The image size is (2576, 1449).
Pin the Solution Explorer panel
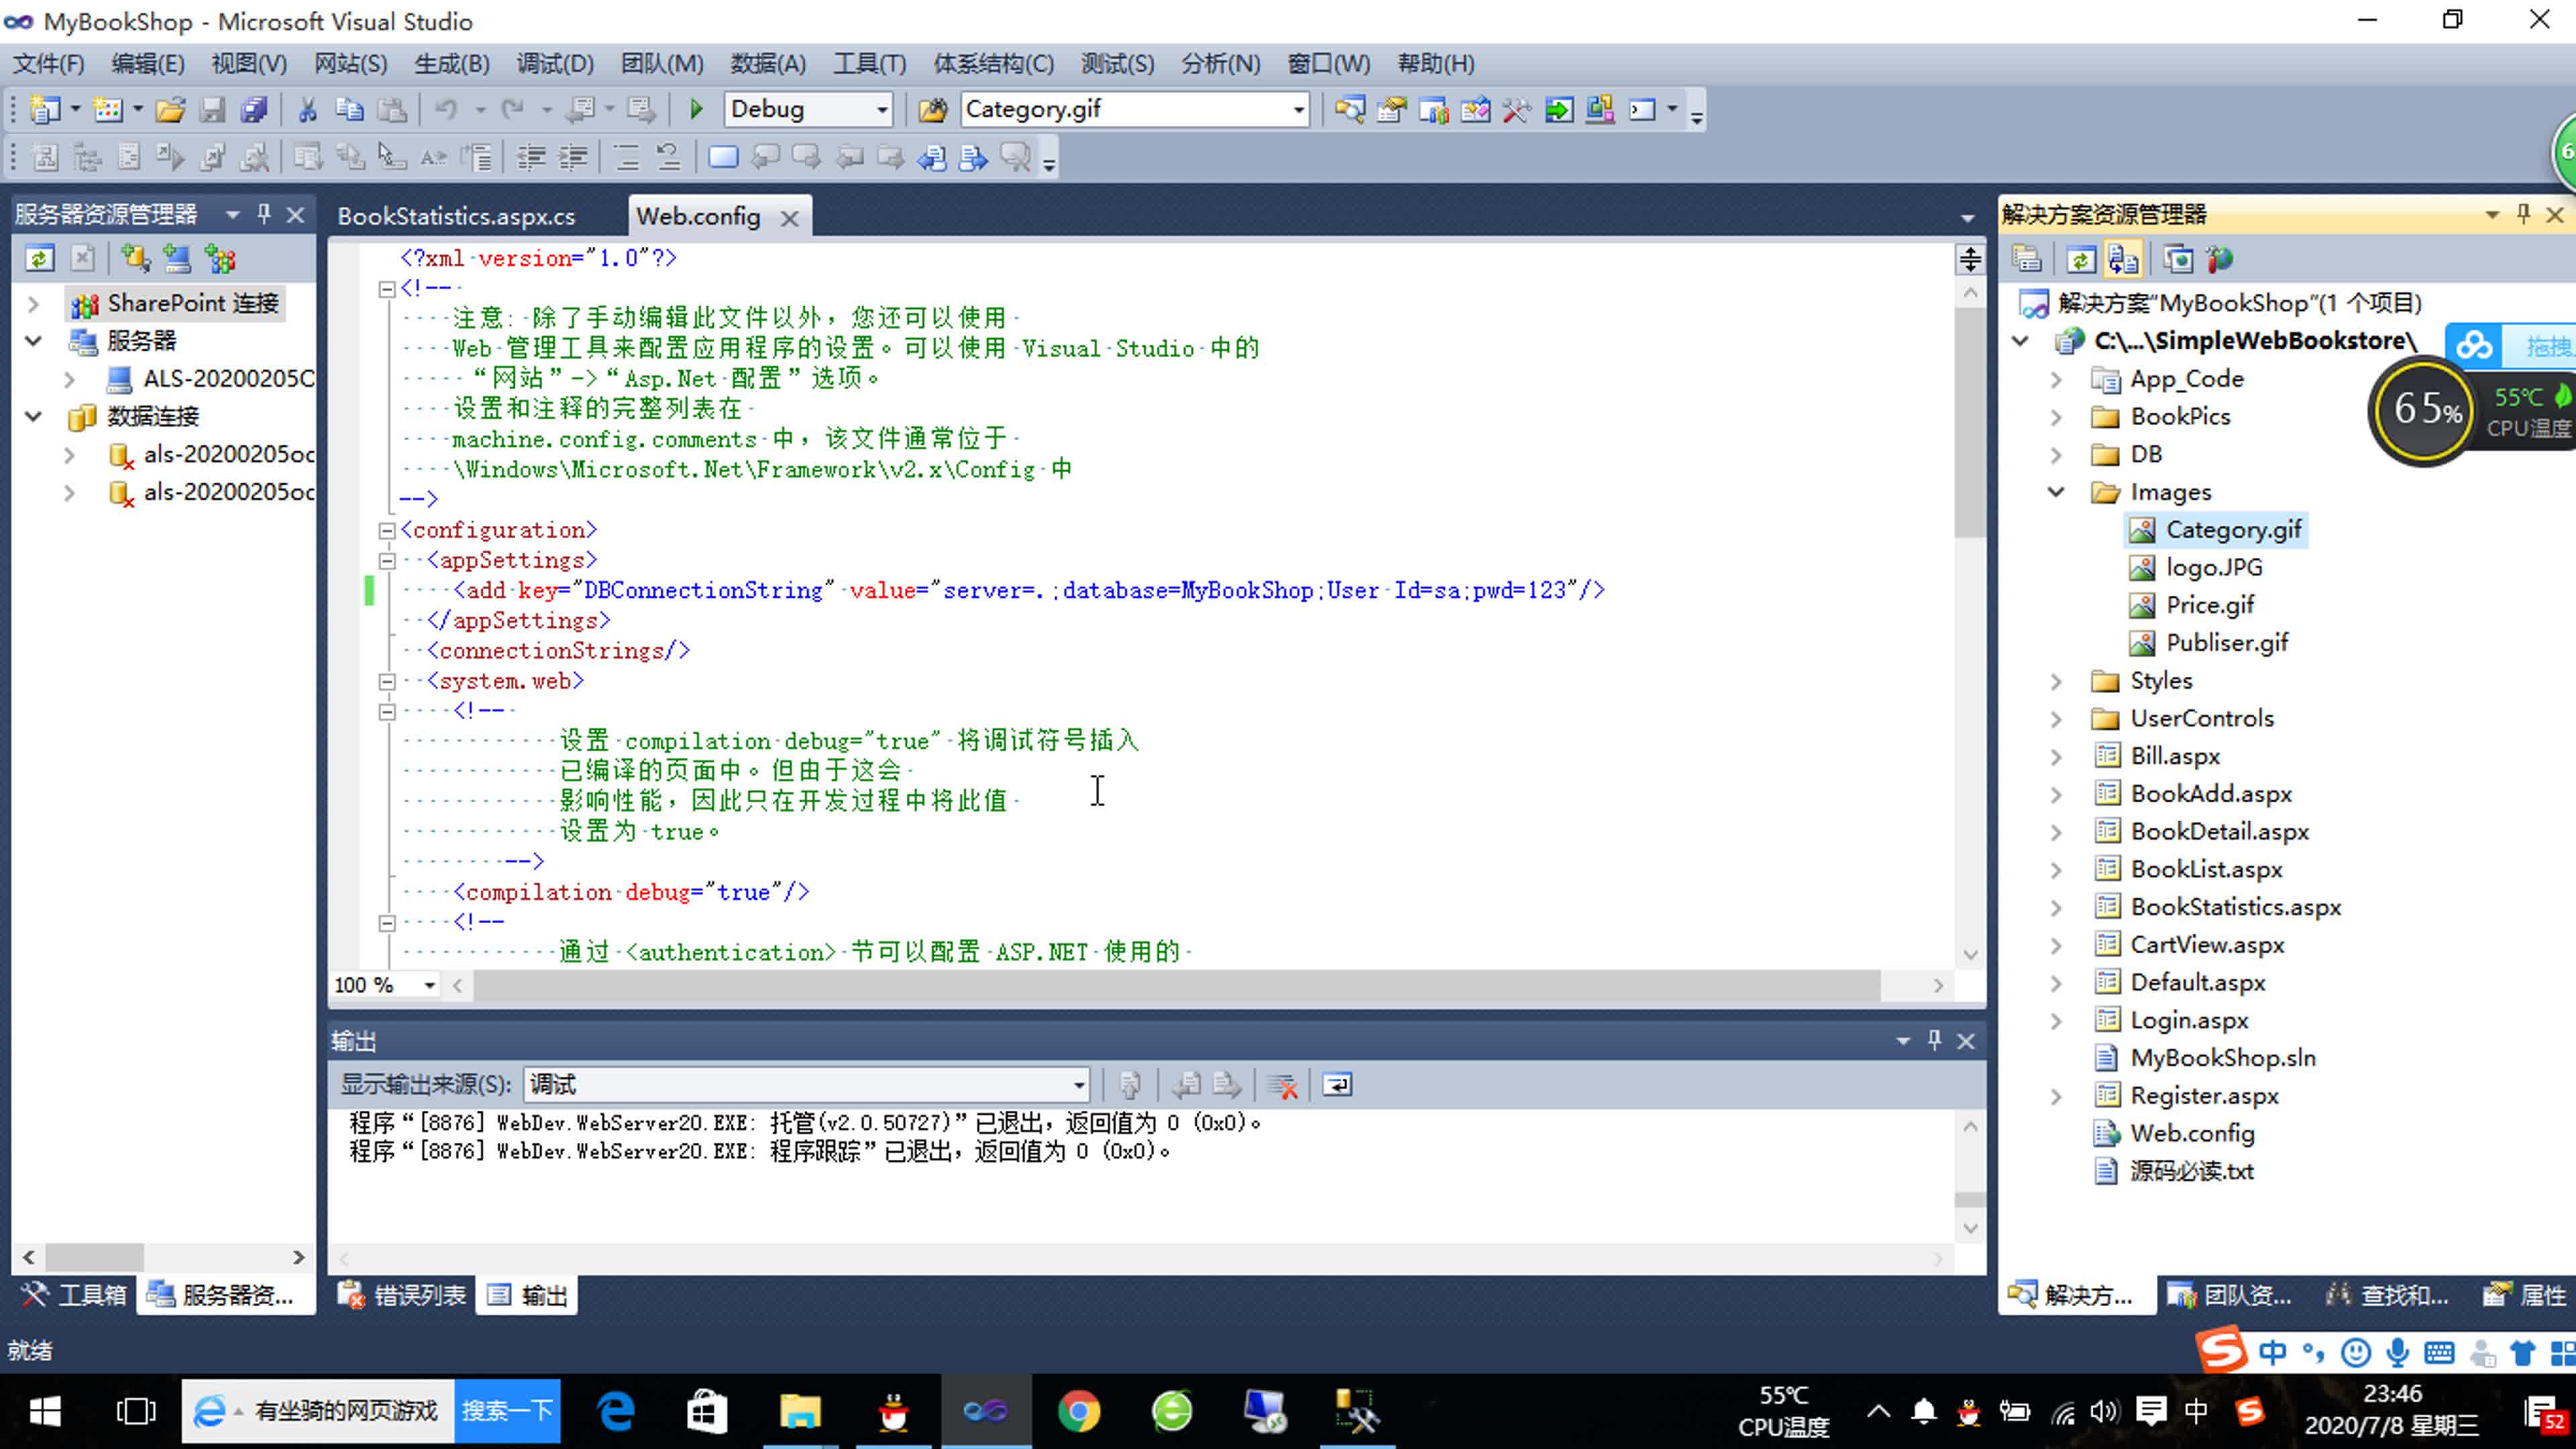point(2523,214)
